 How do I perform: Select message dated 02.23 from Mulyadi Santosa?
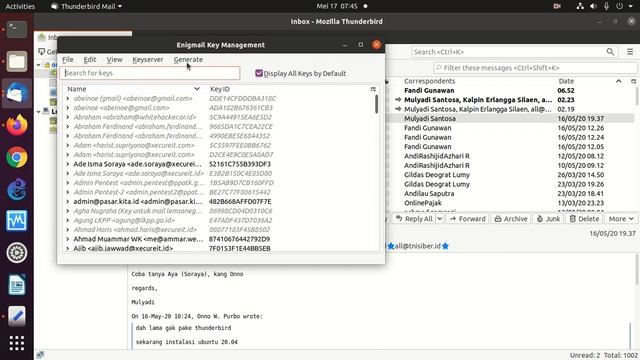tap(510, 100)
